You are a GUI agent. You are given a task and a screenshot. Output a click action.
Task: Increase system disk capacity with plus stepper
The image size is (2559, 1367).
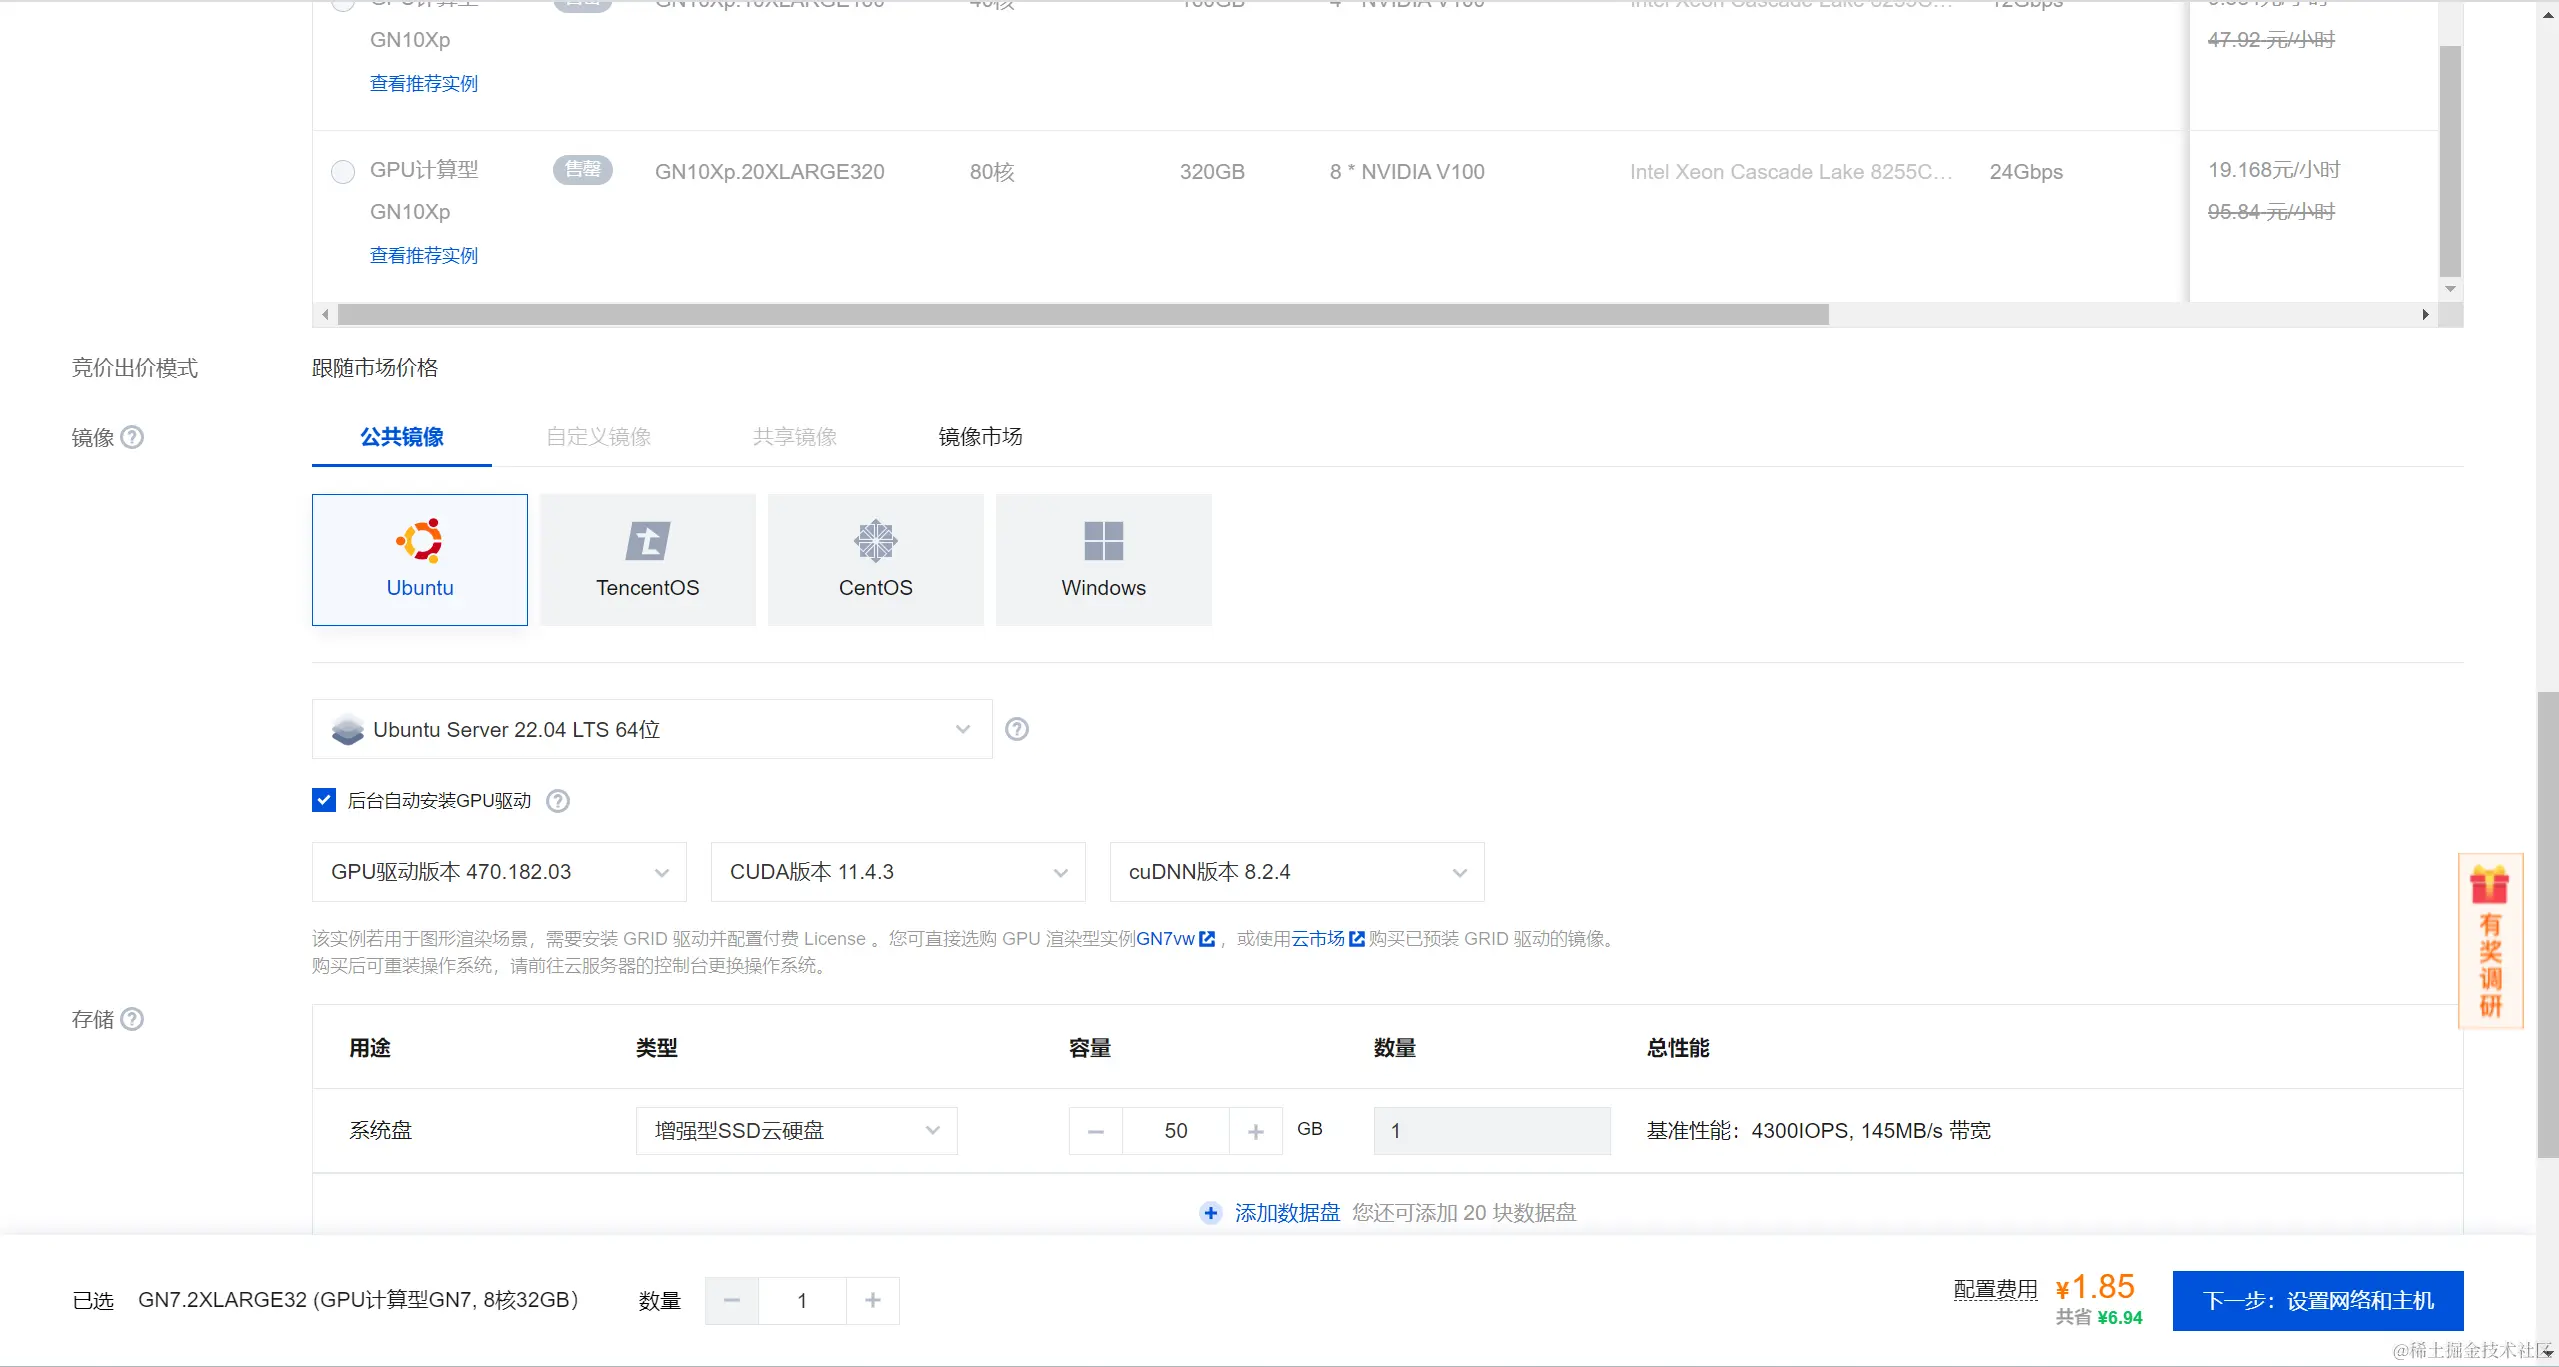click(x=1256, y=1131)
